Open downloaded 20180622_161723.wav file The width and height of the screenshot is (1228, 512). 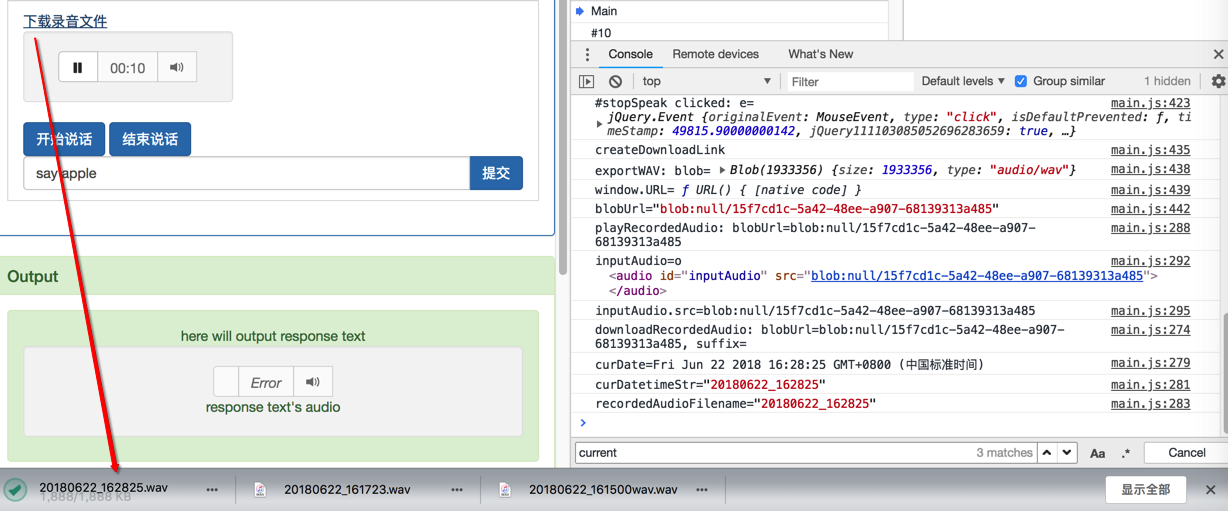point(347,490)
